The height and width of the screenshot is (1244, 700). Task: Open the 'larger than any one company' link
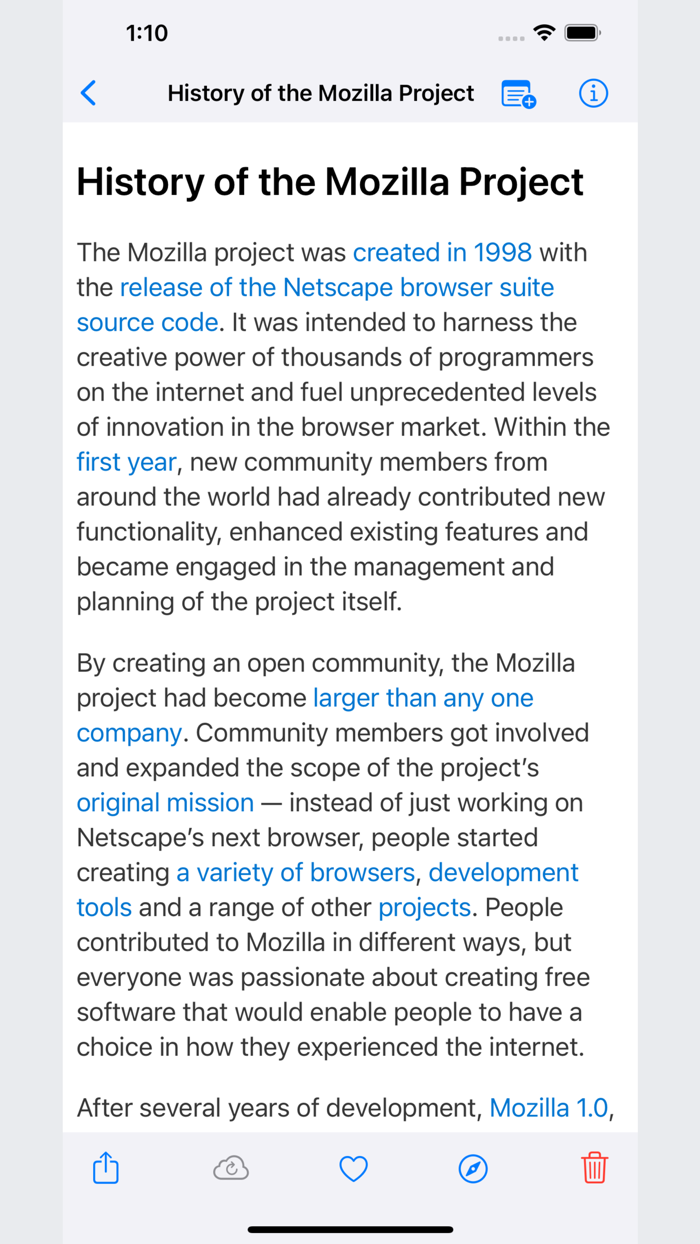pos(423,697)
